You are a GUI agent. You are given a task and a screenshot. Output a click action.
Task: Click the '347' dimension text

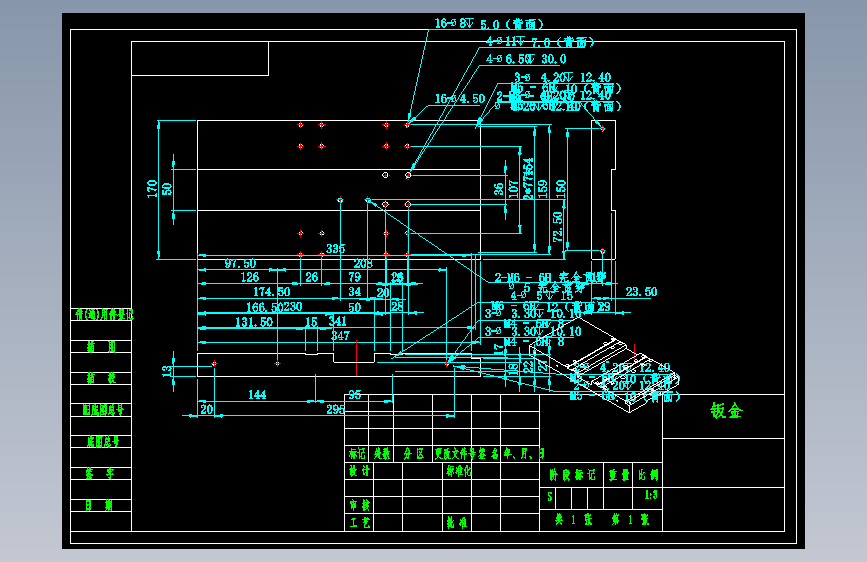click(340, 335)
